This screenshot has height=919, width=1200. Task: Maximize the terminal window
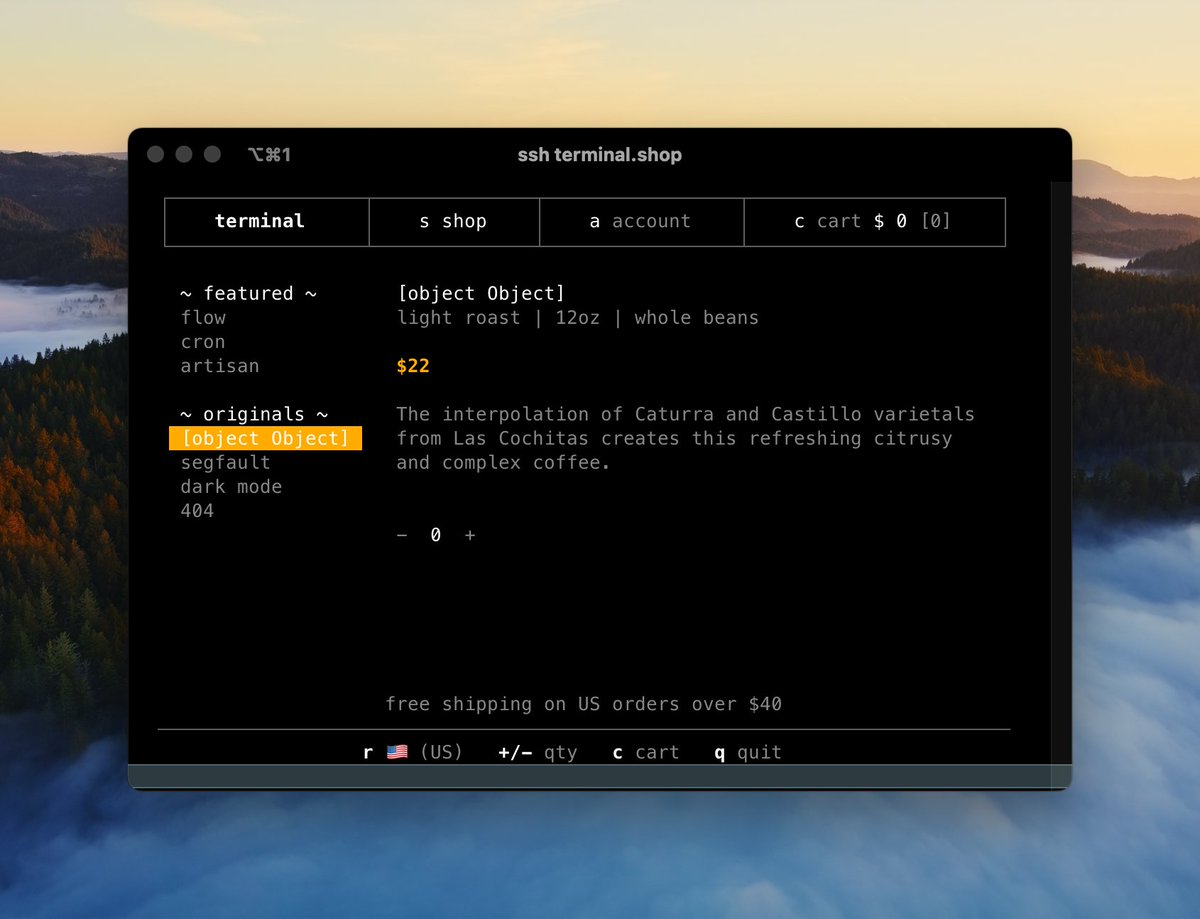pyautogui.click(x=212, y=154)
